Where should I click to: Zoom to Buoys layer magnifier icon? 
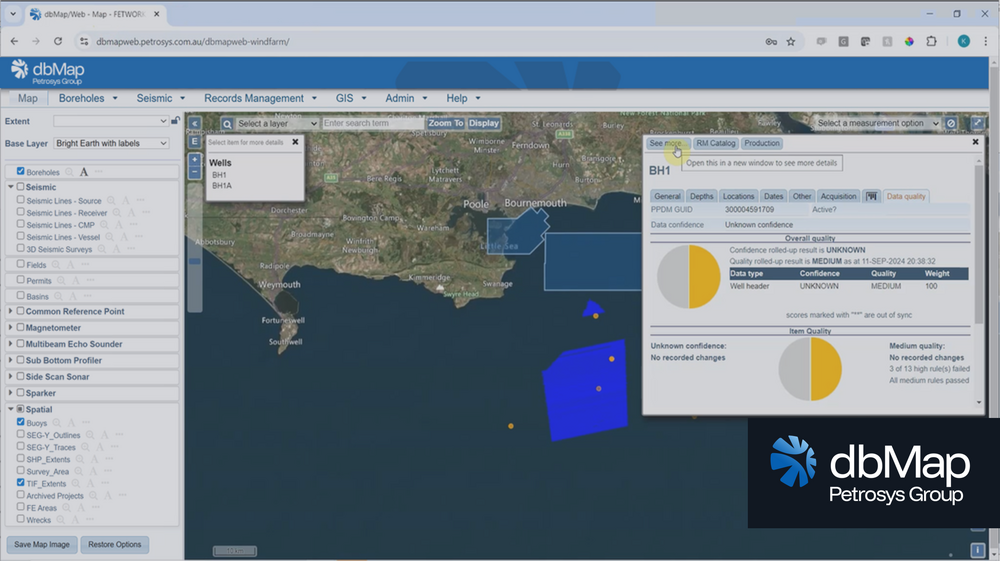57,423
